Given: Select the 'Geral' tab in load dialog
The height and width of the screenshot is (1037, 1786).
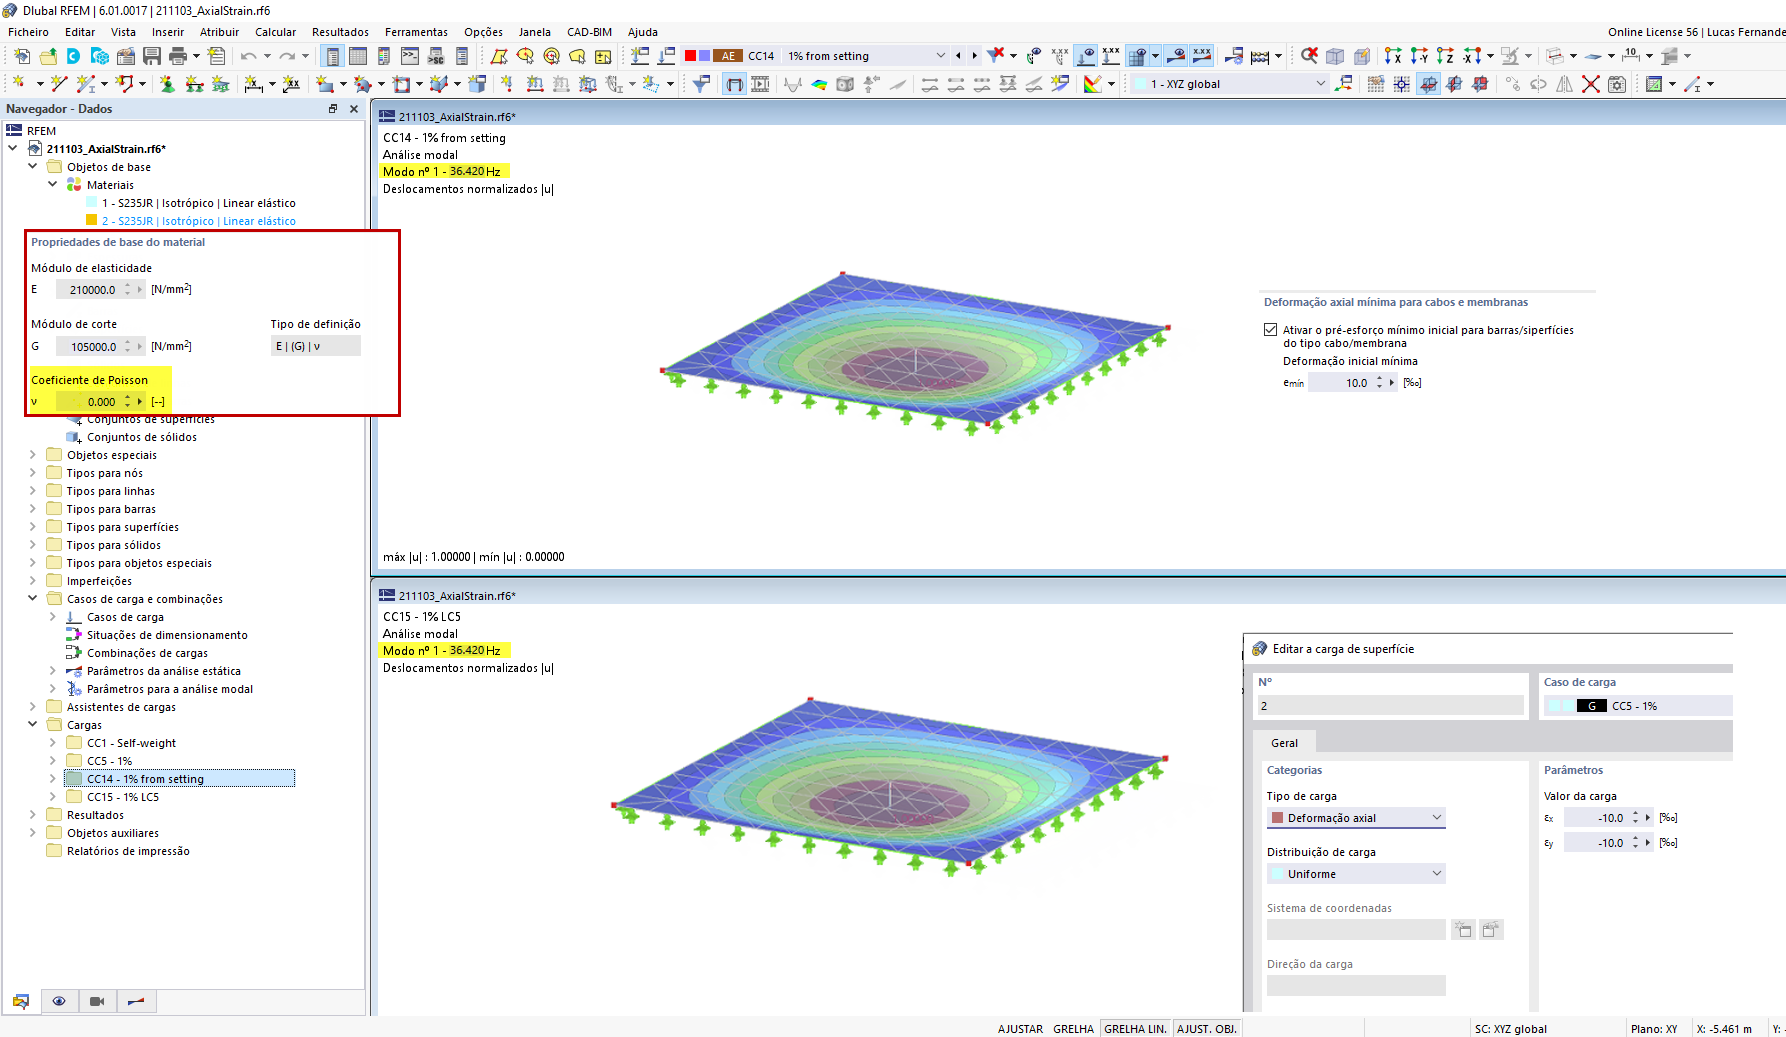Looking at the screenshot, I should 1284,743.
